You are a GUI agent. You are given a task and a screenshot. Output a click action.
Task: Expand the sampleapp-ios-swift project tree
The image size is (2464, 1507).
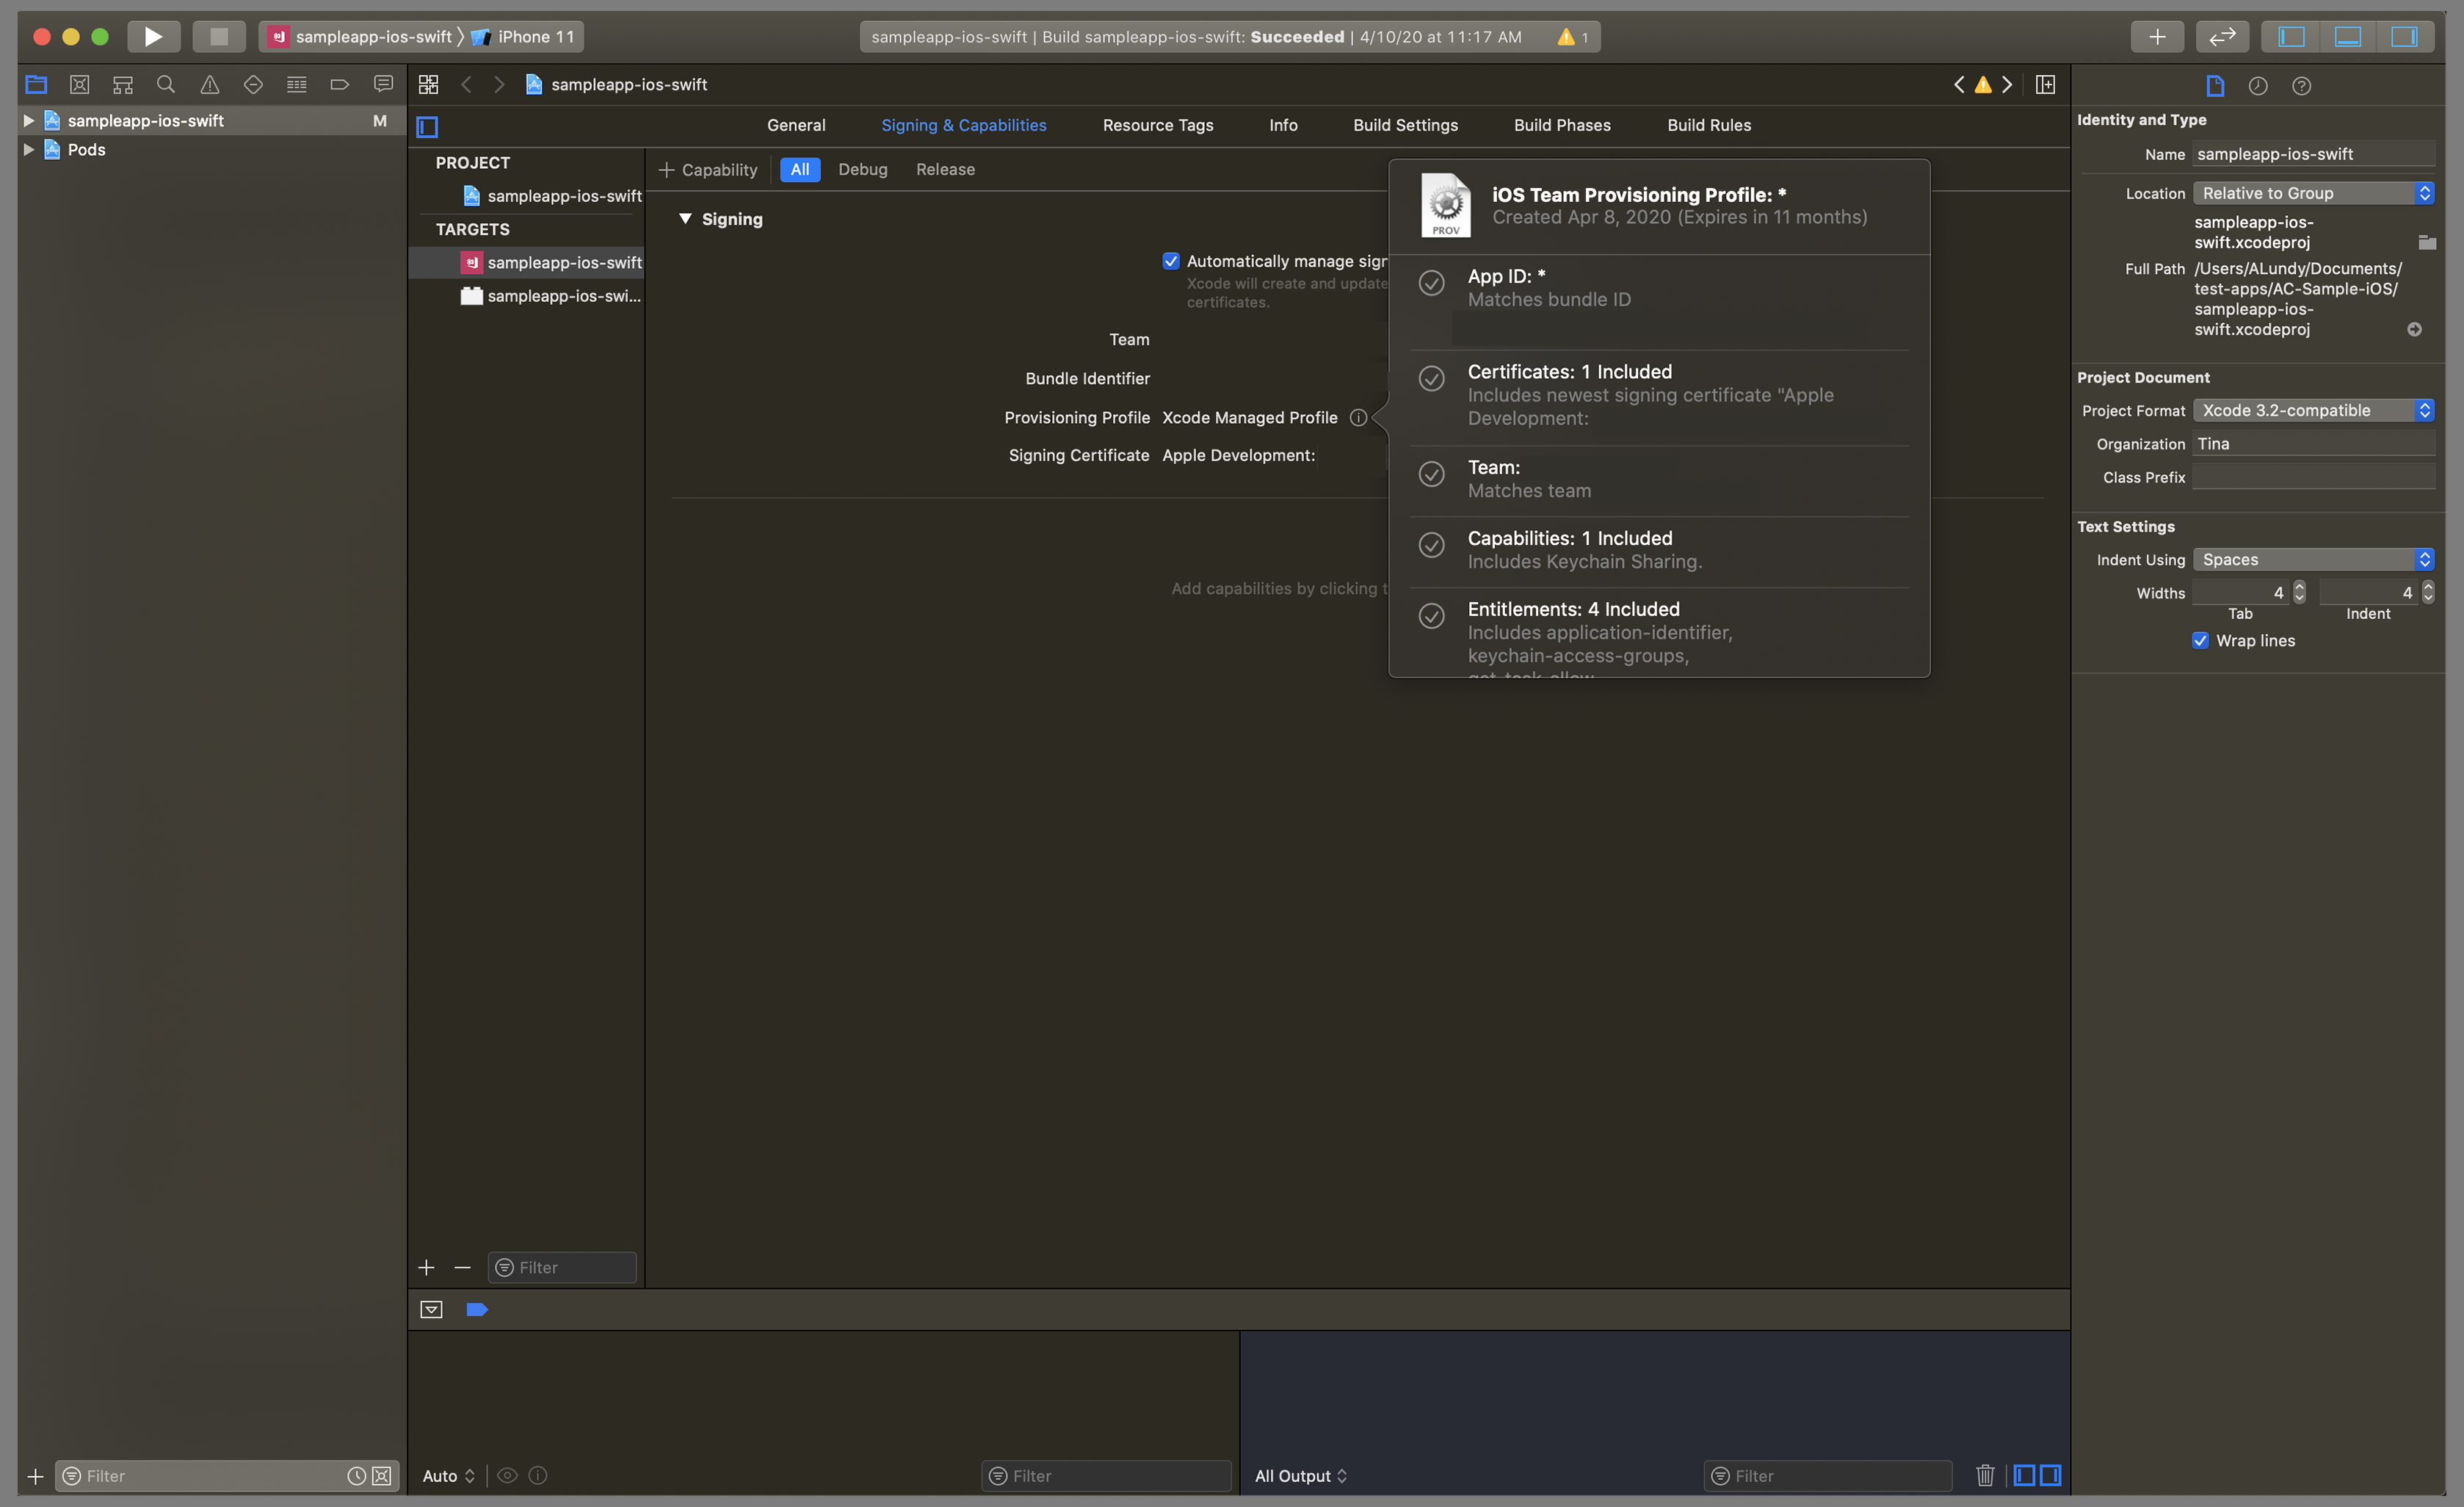pos(29,120)
